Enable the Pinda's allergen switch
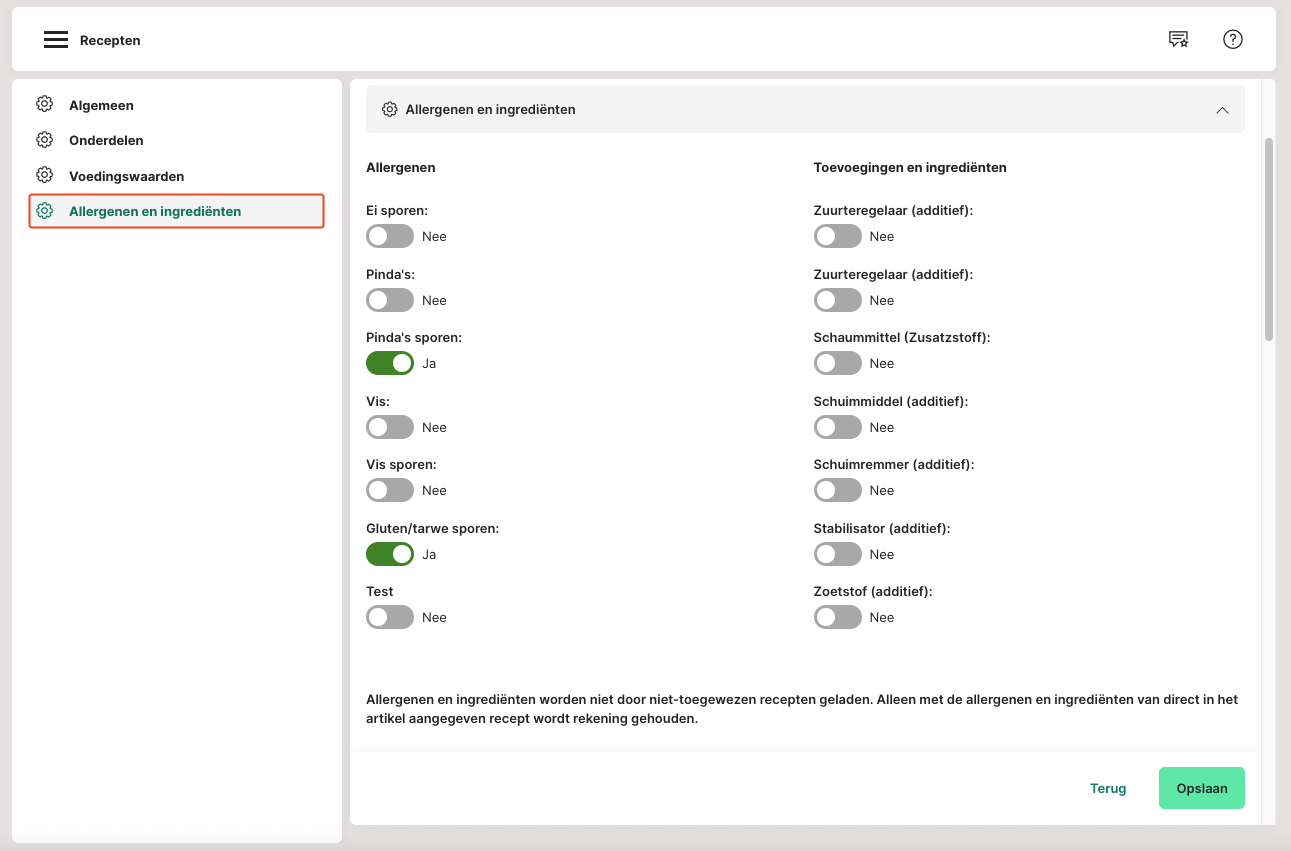 pos(390,300)
